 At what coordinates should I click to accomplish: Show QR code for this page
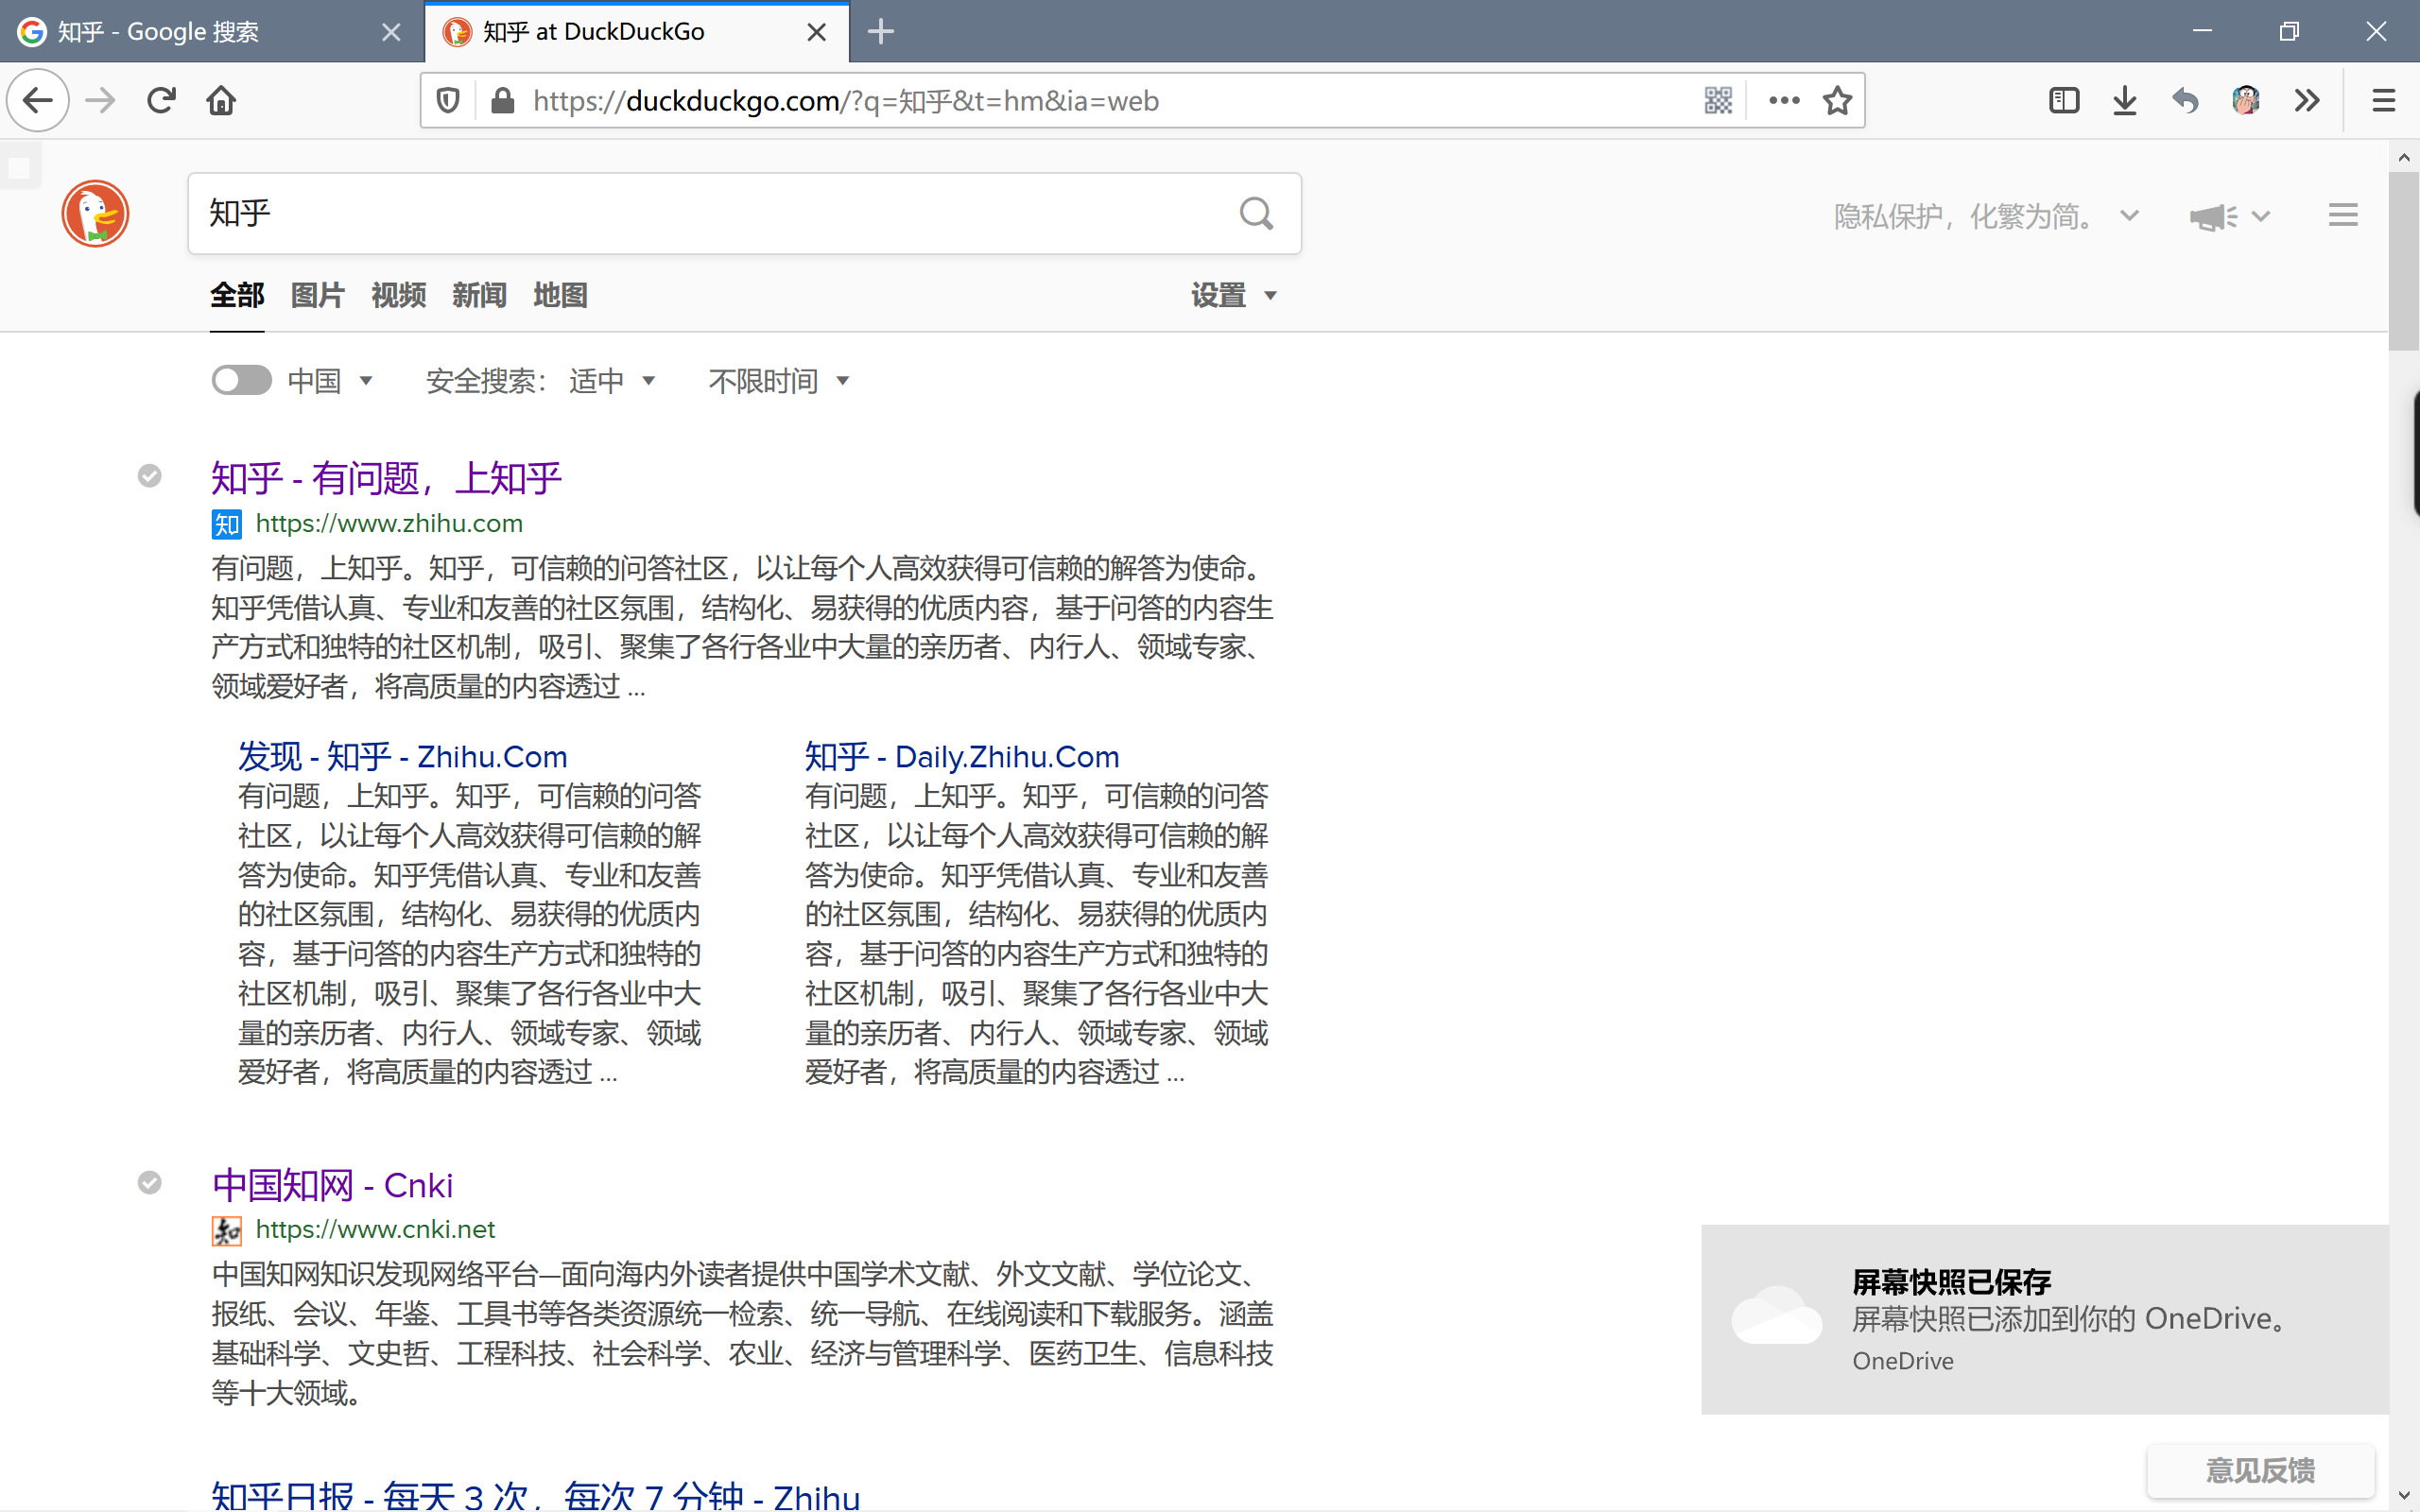1718,100
